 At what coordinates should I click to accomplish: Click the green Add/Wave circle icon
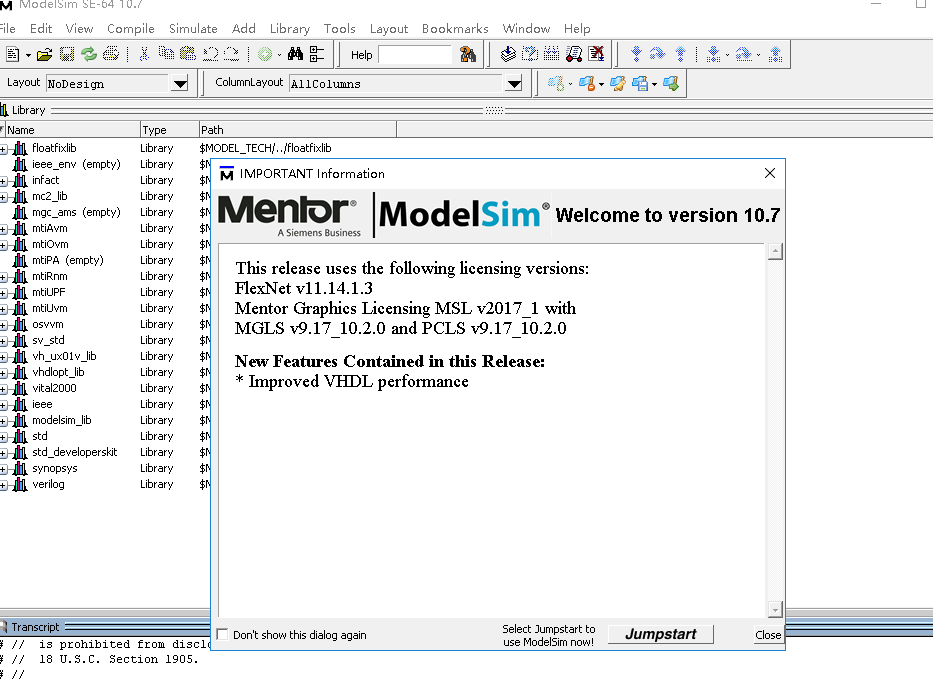[x=265, y=55]
